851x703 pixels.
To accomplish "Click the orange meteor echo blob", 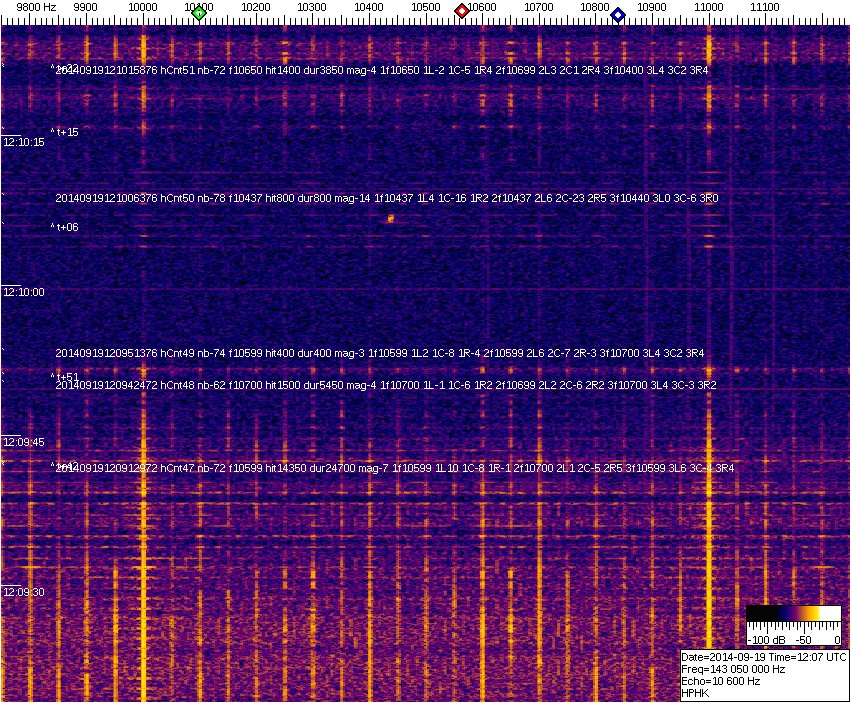I will (x=391, y=218).
